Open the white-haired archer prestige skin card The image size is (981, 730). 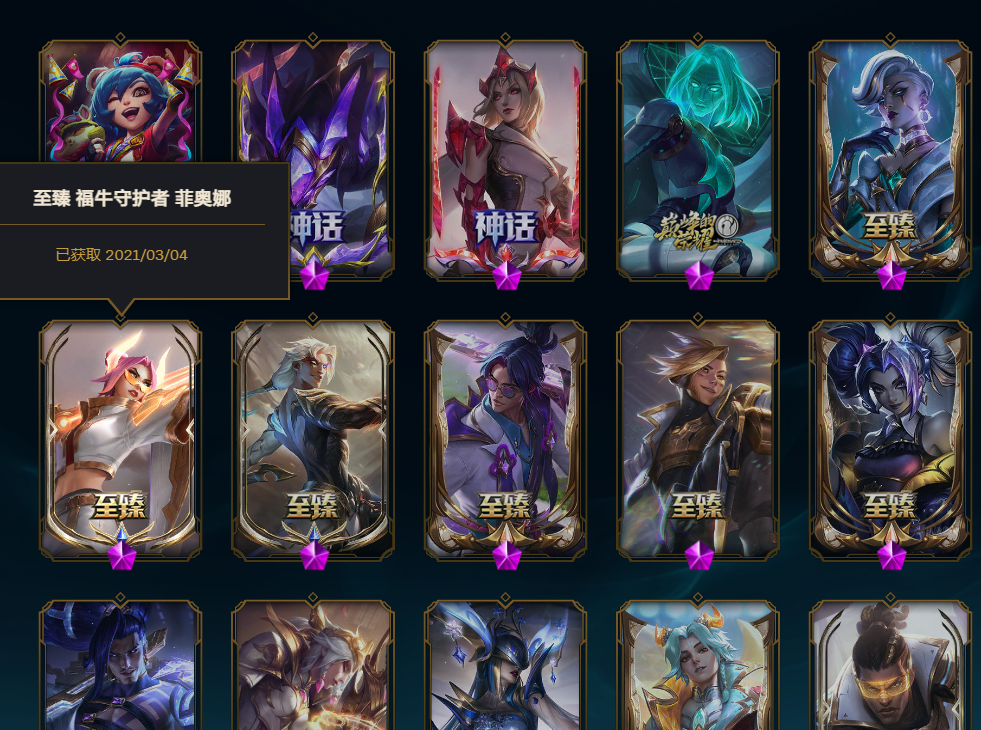coord(313,439)
